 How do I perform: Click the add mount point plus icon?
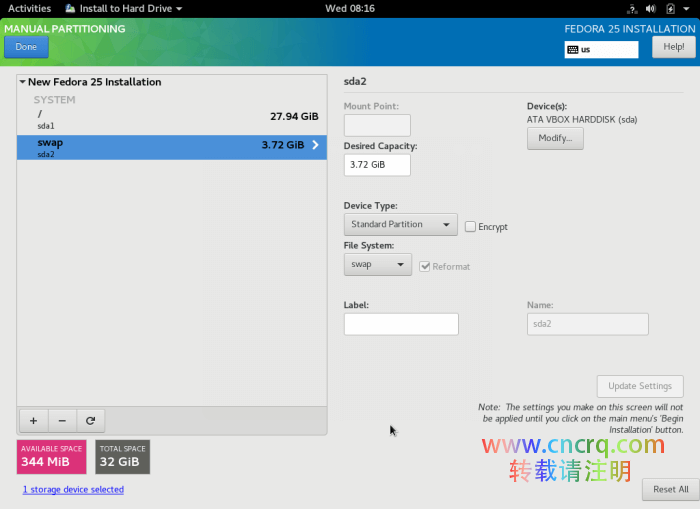coord(33,421)
